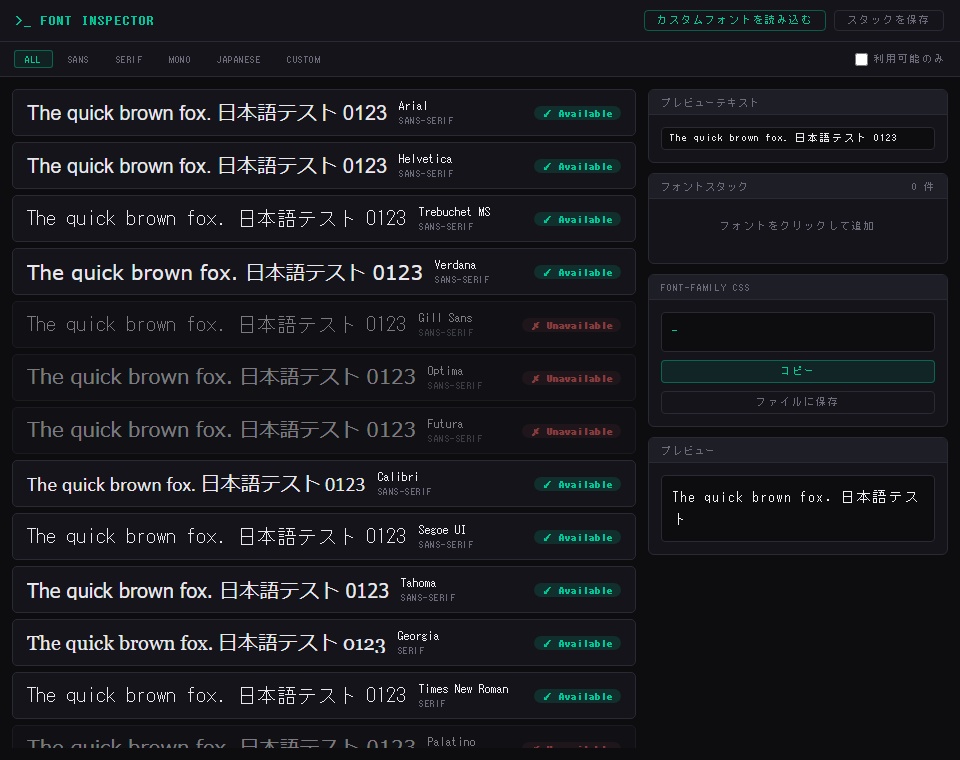
Task: Click the green コピー button
Action: click(798, 371)
